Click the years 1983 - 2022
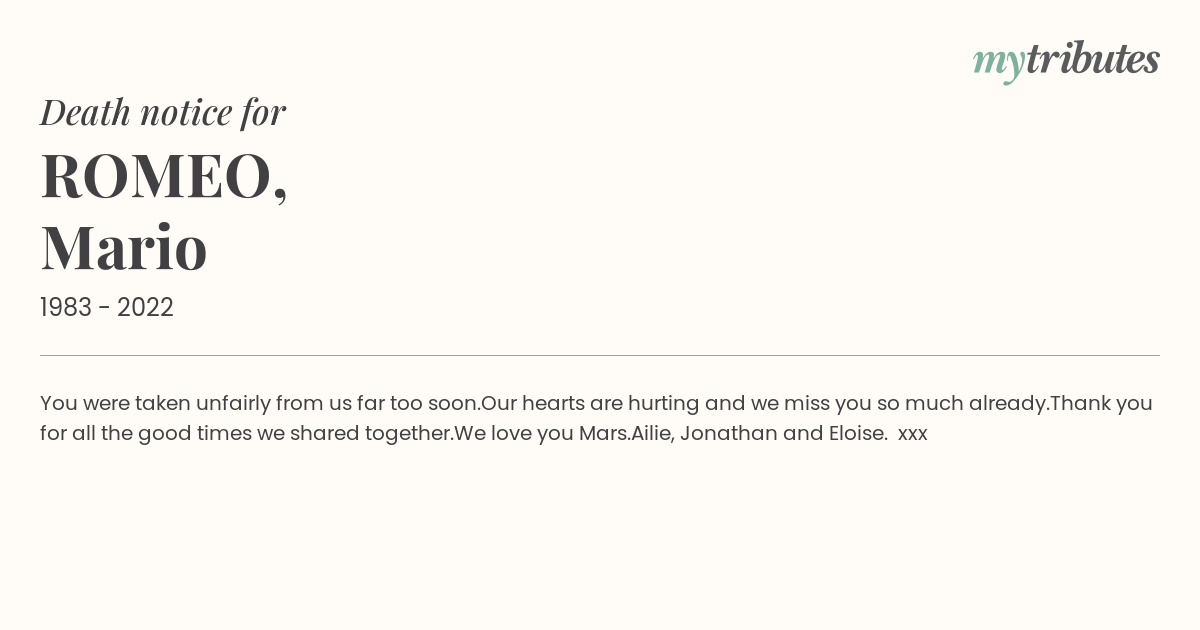 [x=107, y=307]
